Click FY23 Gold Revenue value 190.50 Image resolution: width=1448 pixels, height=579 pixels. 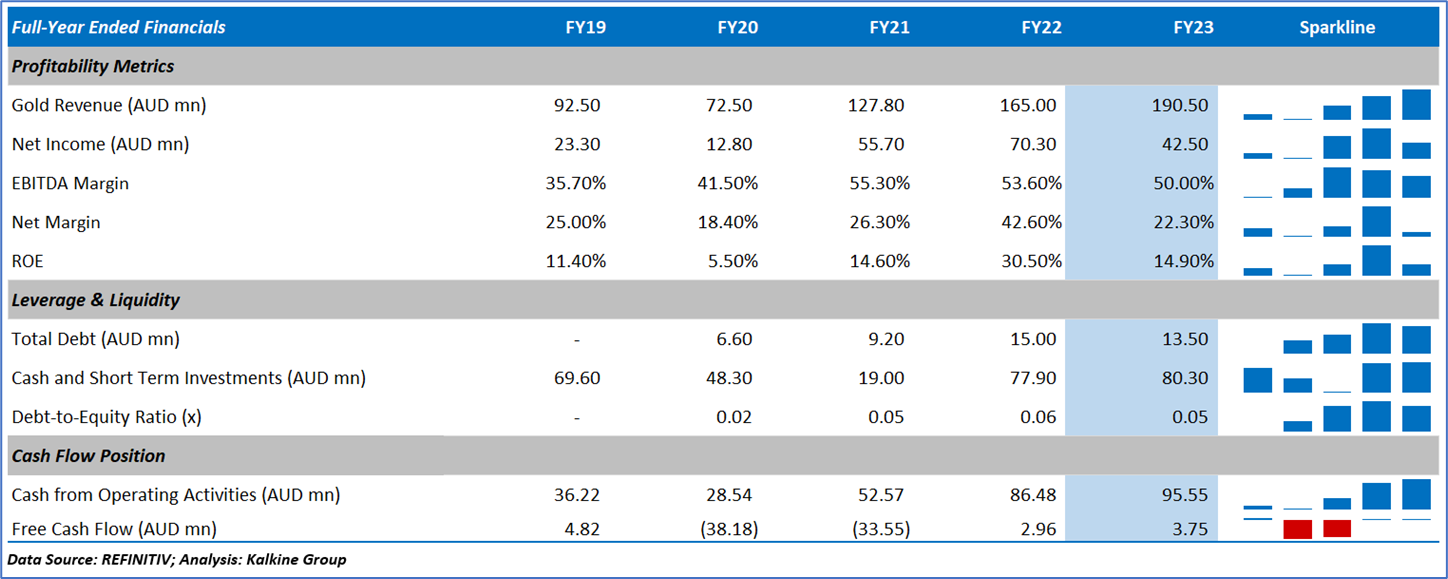point(1179,105)
